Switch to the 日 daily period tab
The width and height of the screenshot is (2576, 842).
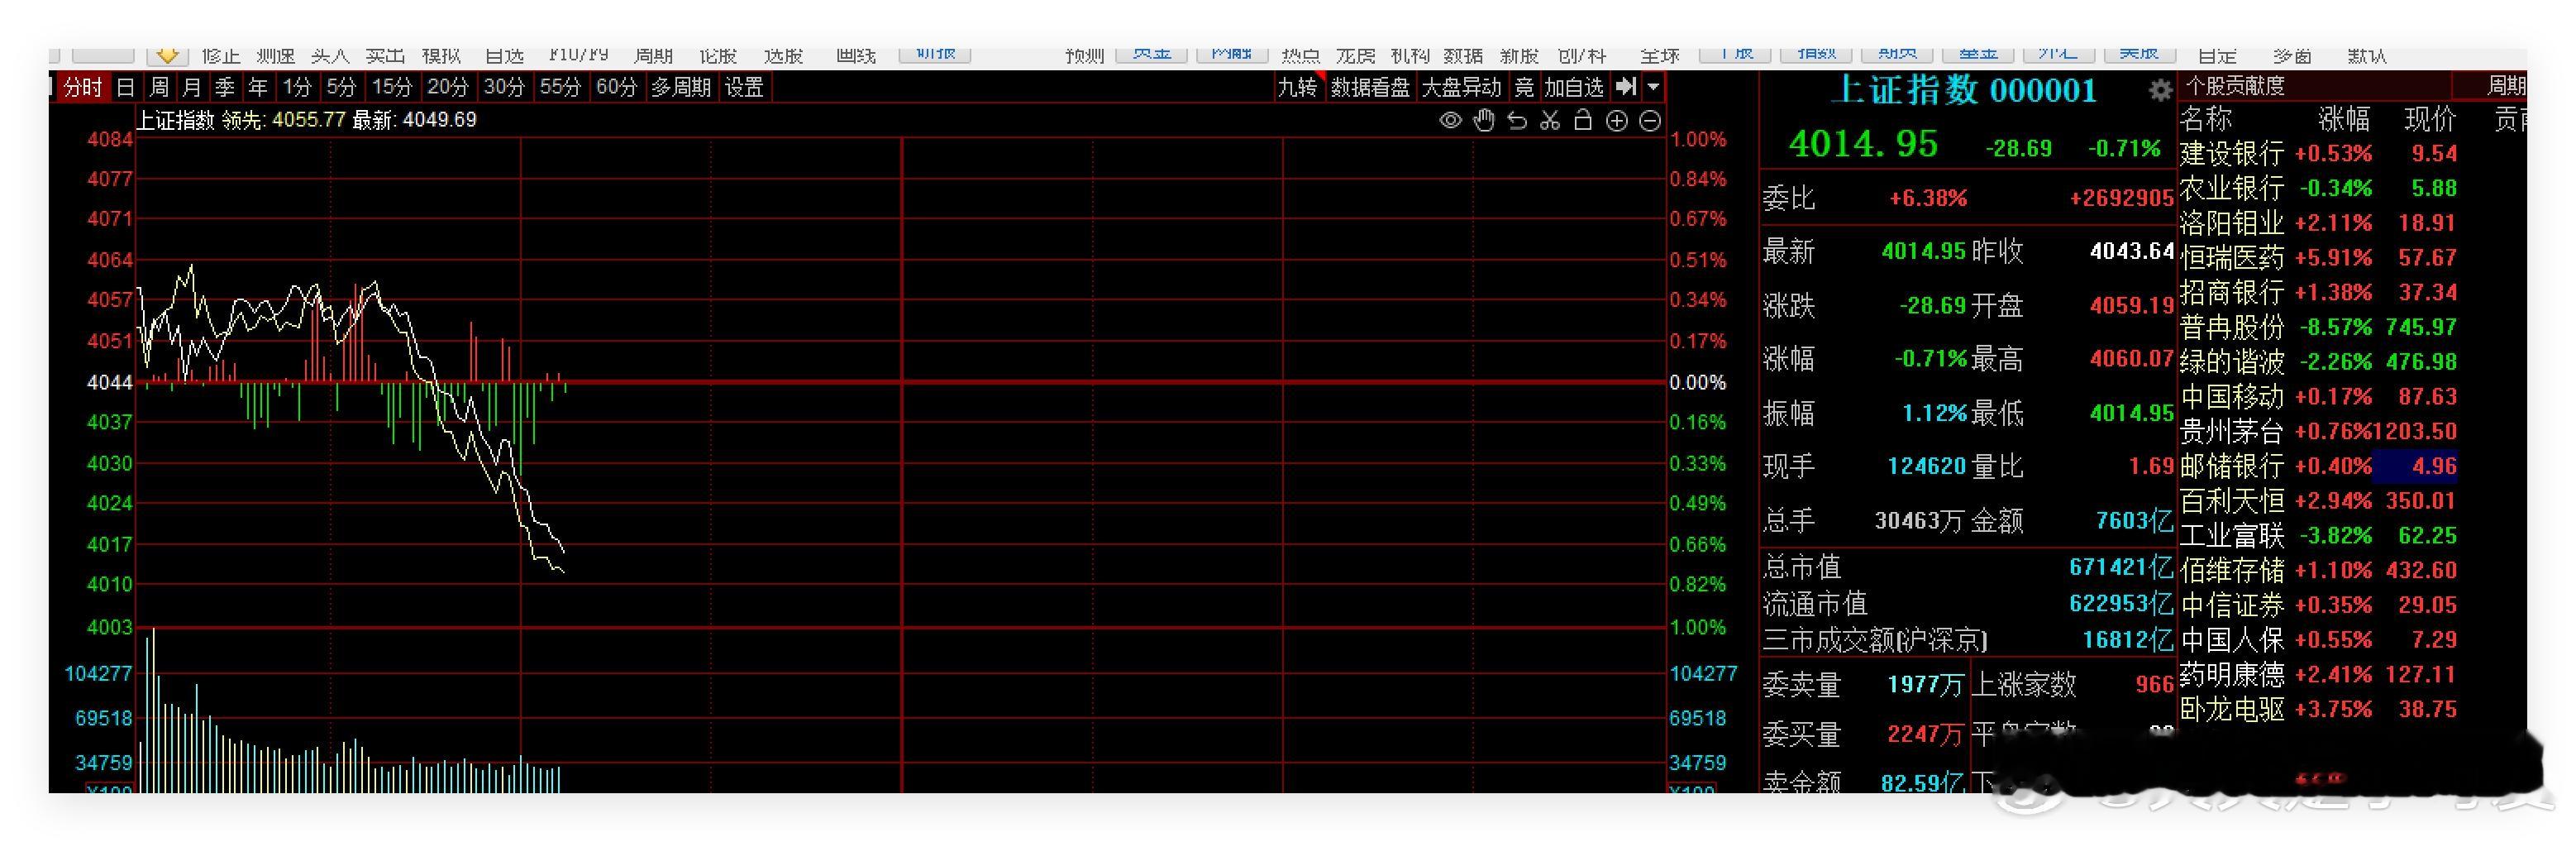125,87
